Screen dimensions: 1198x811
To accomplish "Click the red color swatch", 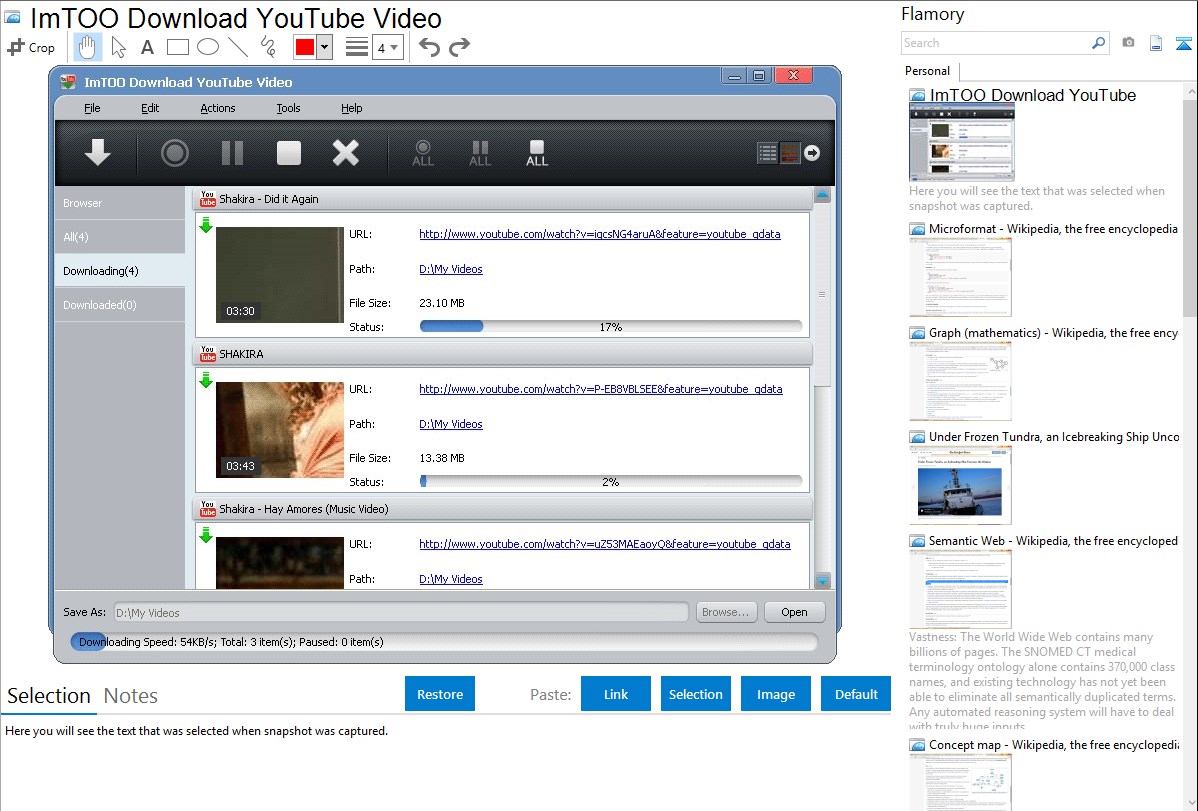I will click(x=304, y=47).
